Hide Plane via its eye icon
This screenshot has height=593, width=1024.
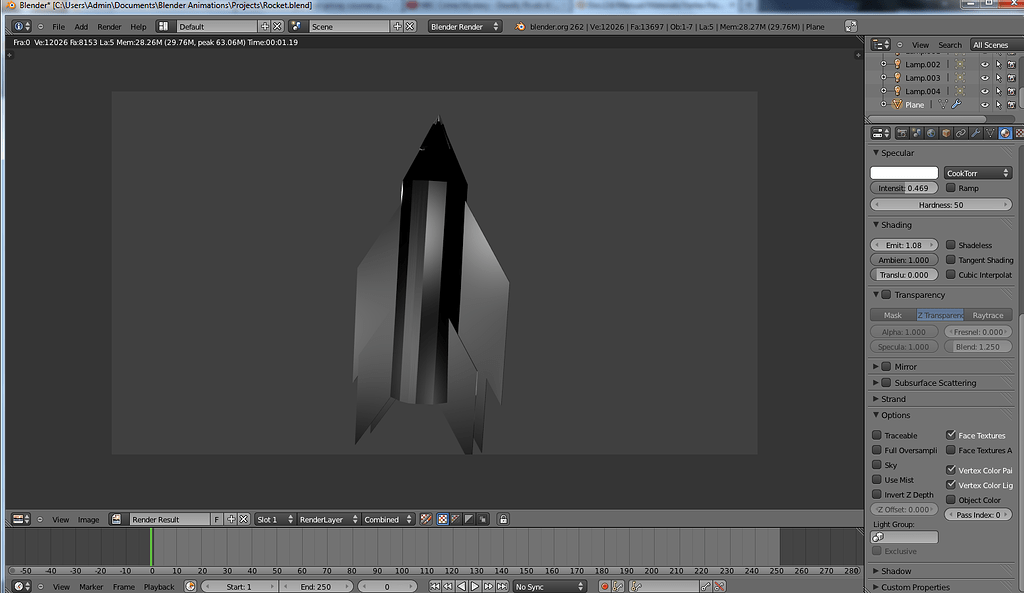coord(985,104)
